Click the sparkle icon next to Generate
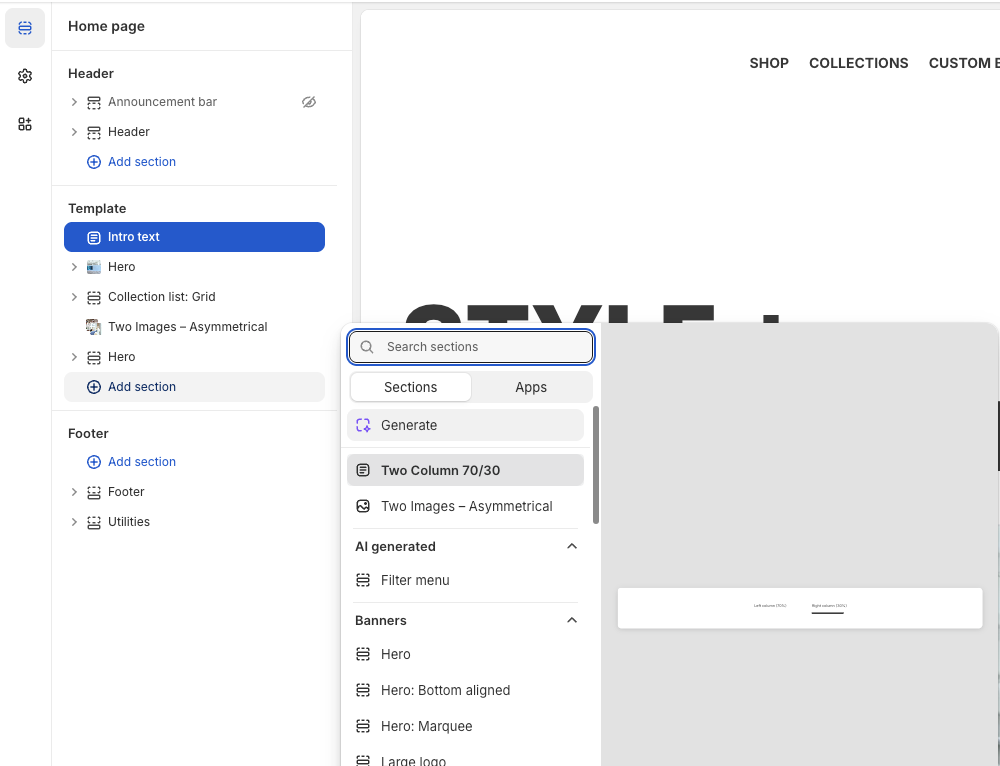Viewport: 1000px width, 766px height. tap(364, 425)
